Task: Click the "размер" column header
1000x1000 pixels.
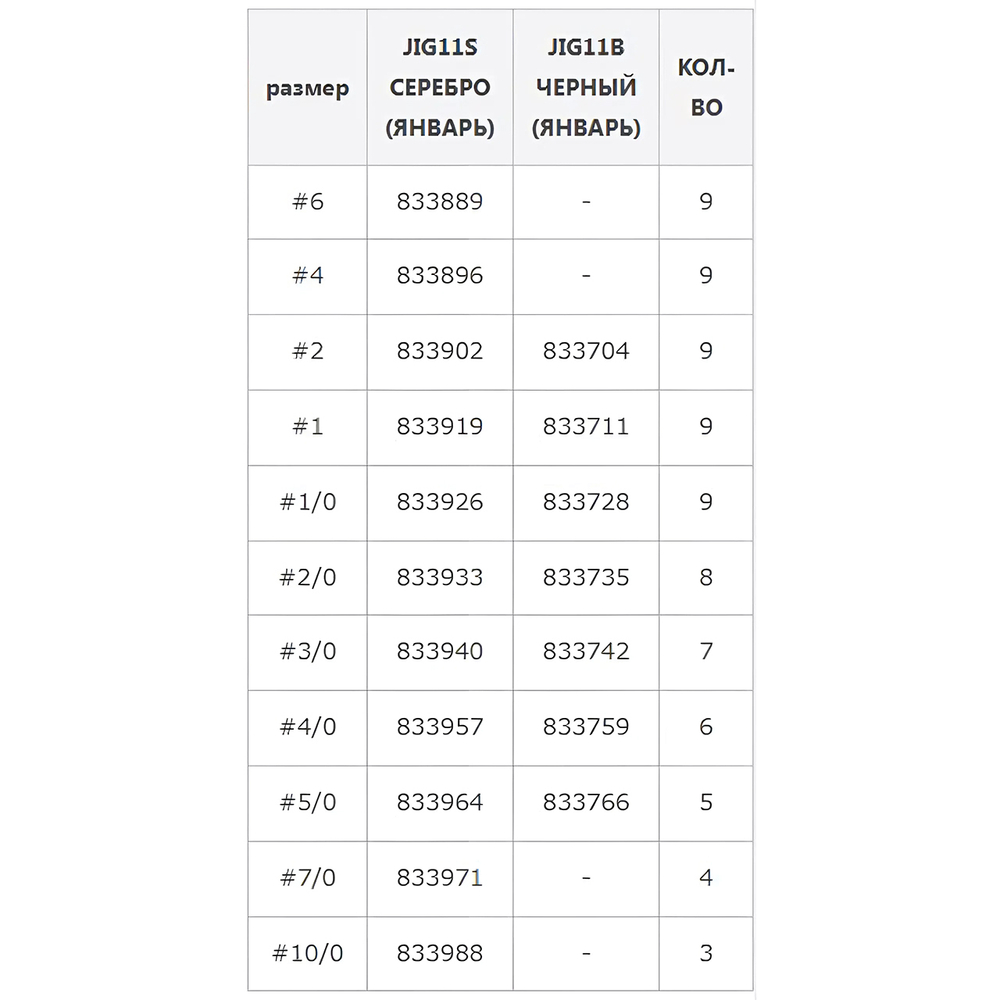Action: point(308,89)
